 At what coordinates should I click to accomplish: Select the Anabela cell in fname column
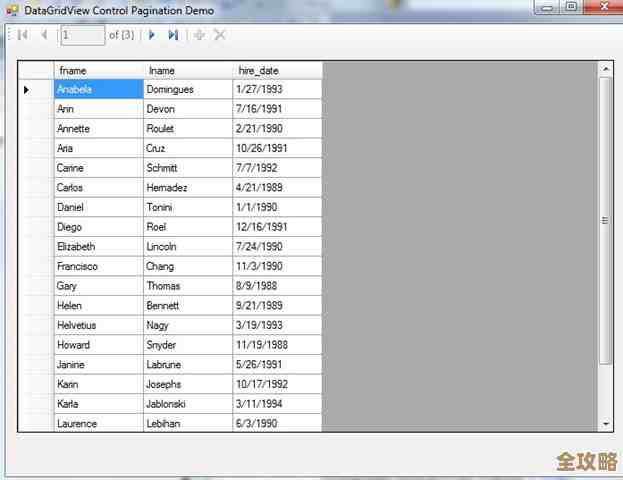(98, 89)
